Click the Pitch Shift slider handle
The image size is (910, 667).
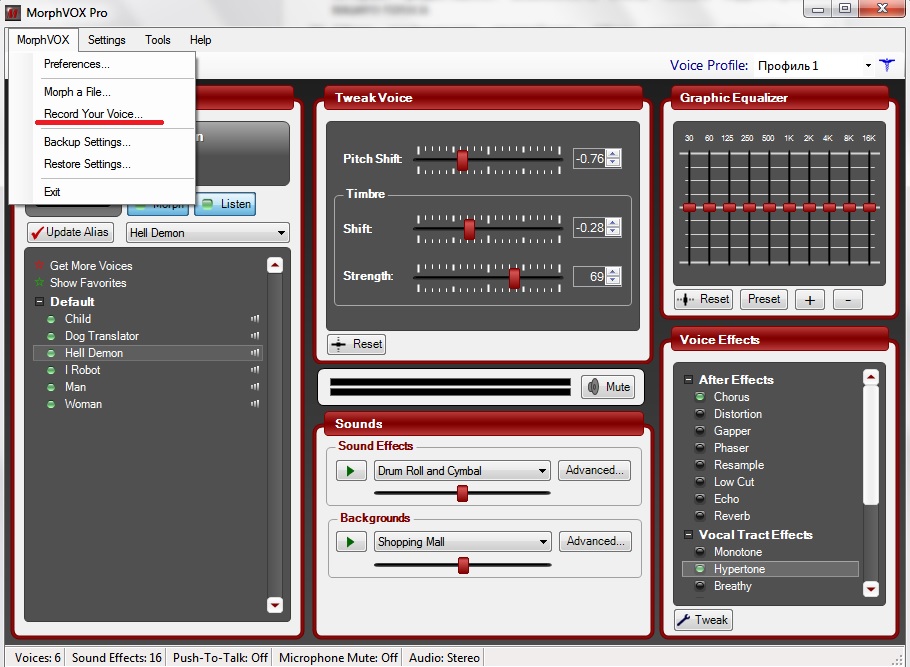tap(462, 160)
